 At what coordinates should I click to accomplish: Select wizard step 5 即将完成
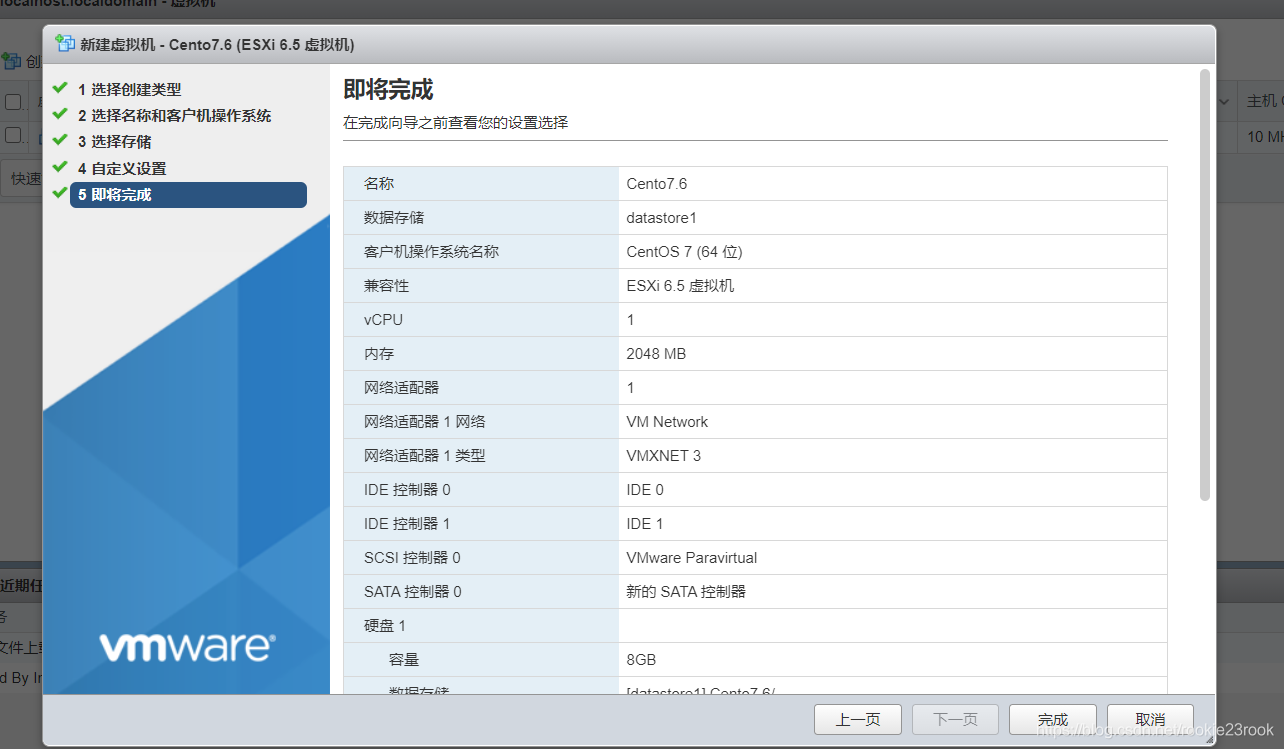(x=188, y=195)
